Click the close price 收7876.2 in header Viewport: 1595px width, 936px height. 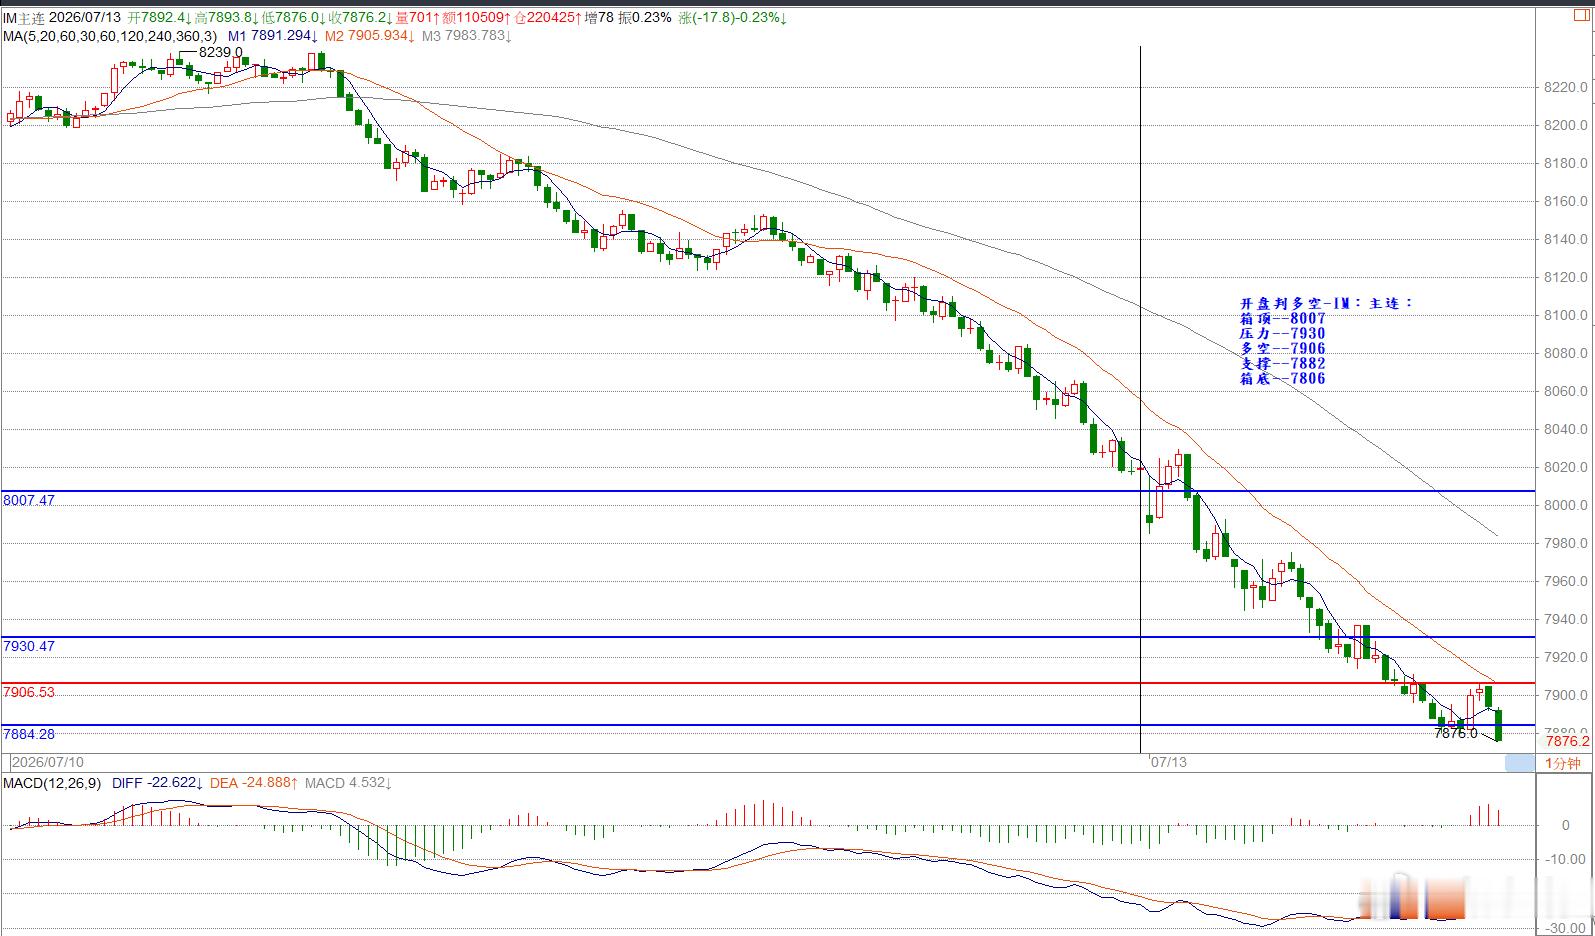click(x=362, y=18)
